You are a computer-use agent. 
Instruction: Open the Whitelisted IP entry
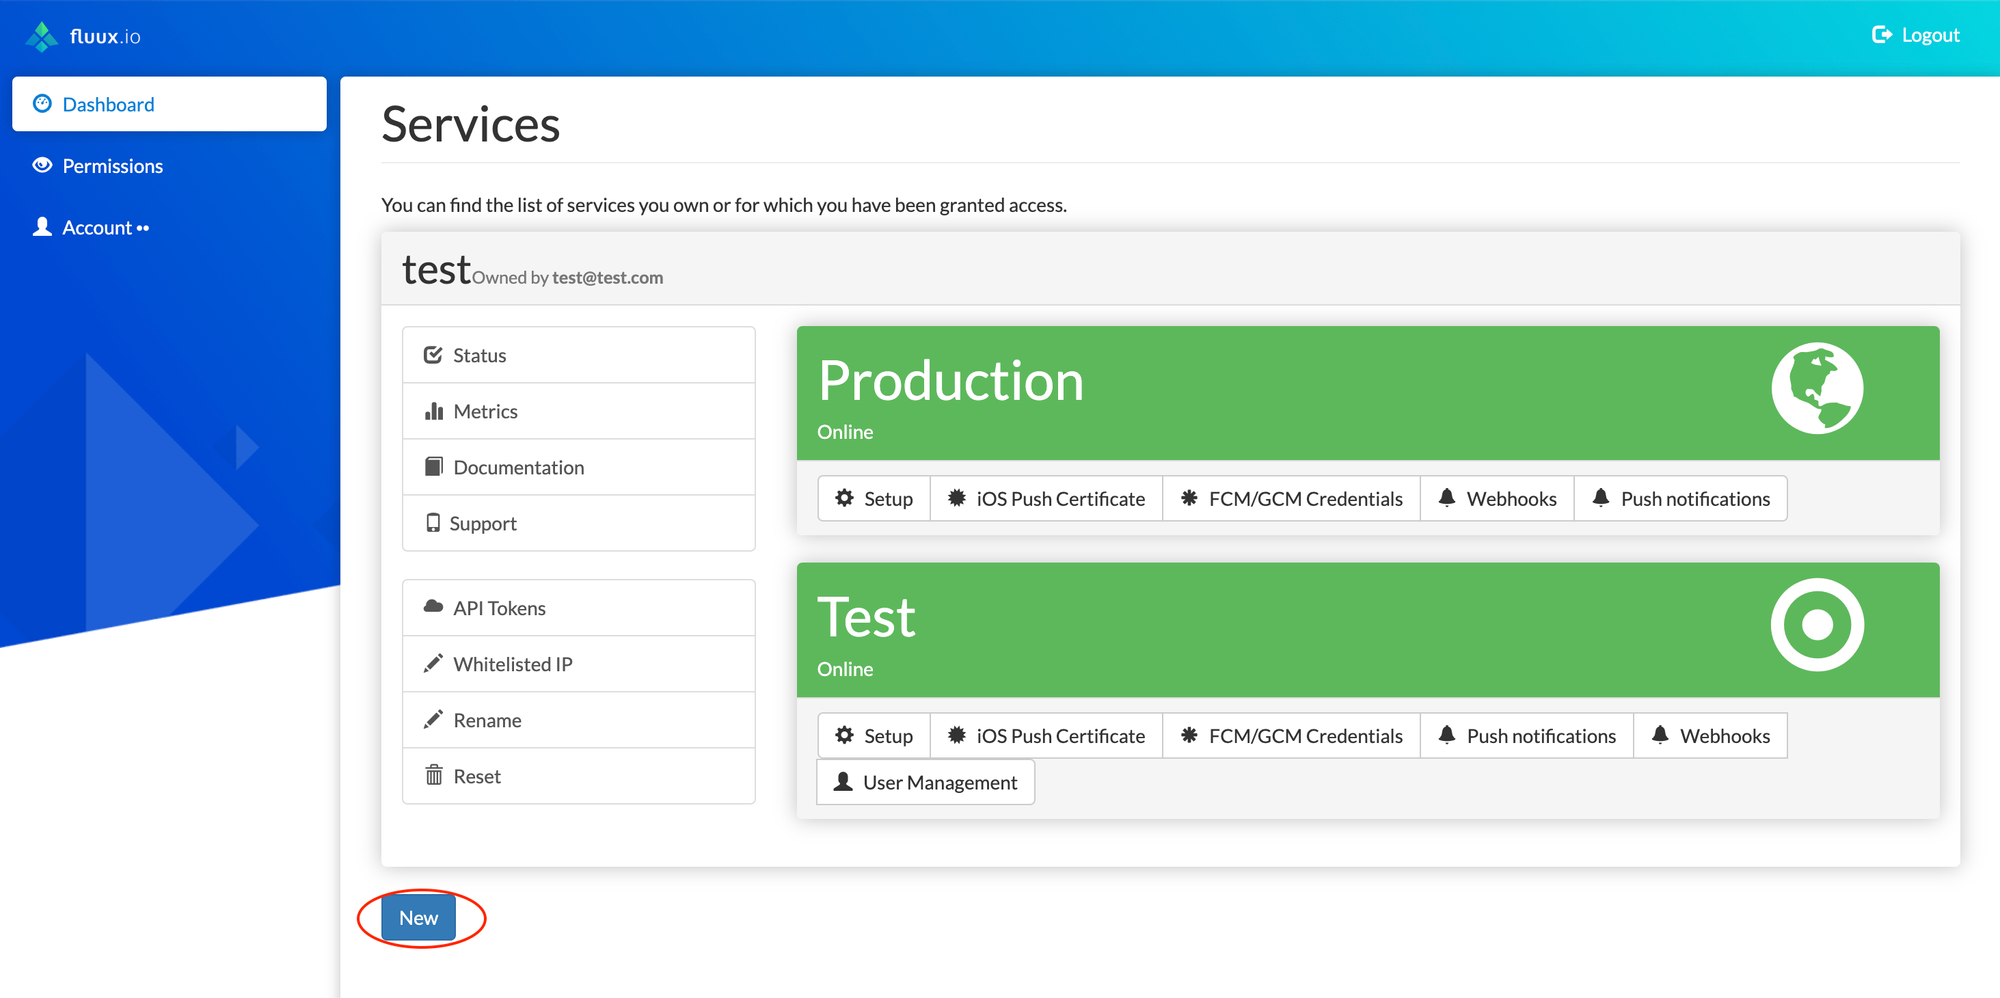click(x=578, y=664)
